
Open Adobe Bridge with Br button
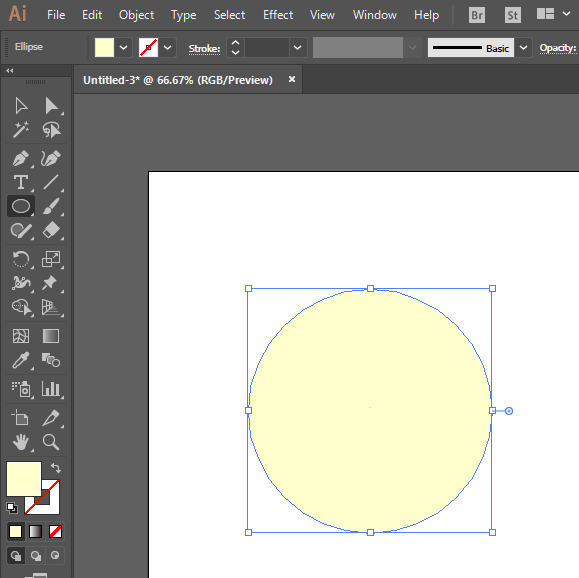pyautogui.click(x=477, y=15)
